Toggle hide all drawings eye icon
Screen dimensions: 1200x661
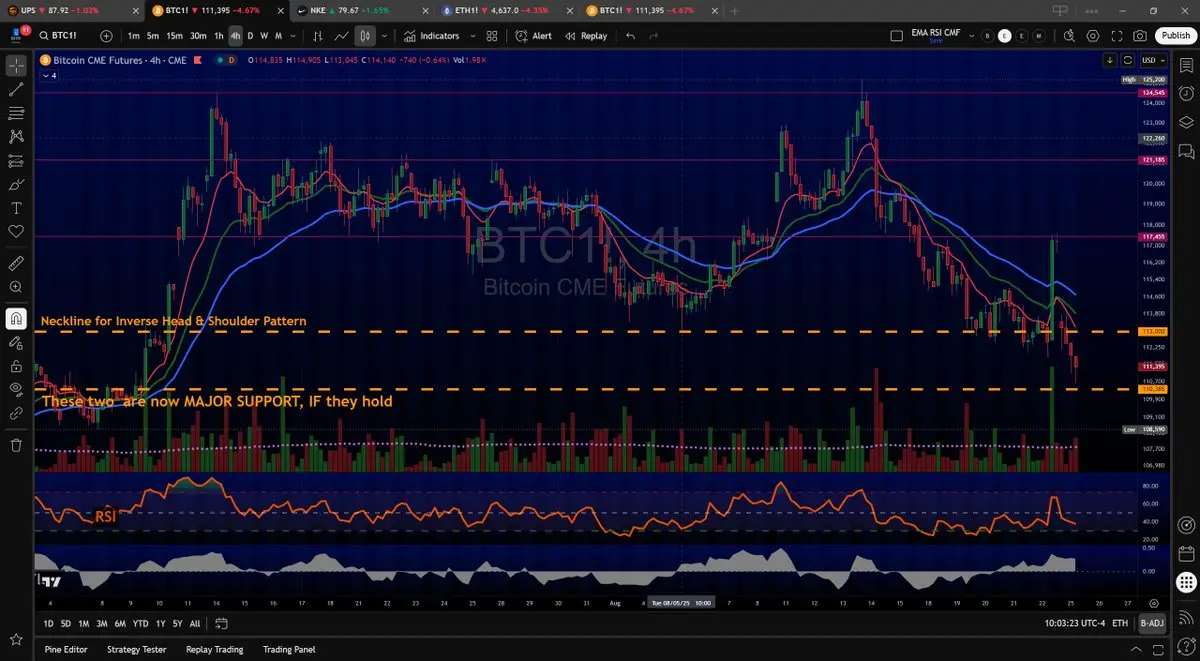pos(16,388)
